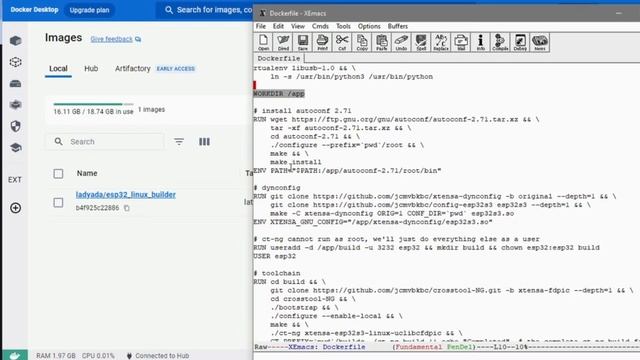Undo last edit with the Undo icon
Image resolution: width=640 pixels, height=360 pixels.
(x=401, y=42)
